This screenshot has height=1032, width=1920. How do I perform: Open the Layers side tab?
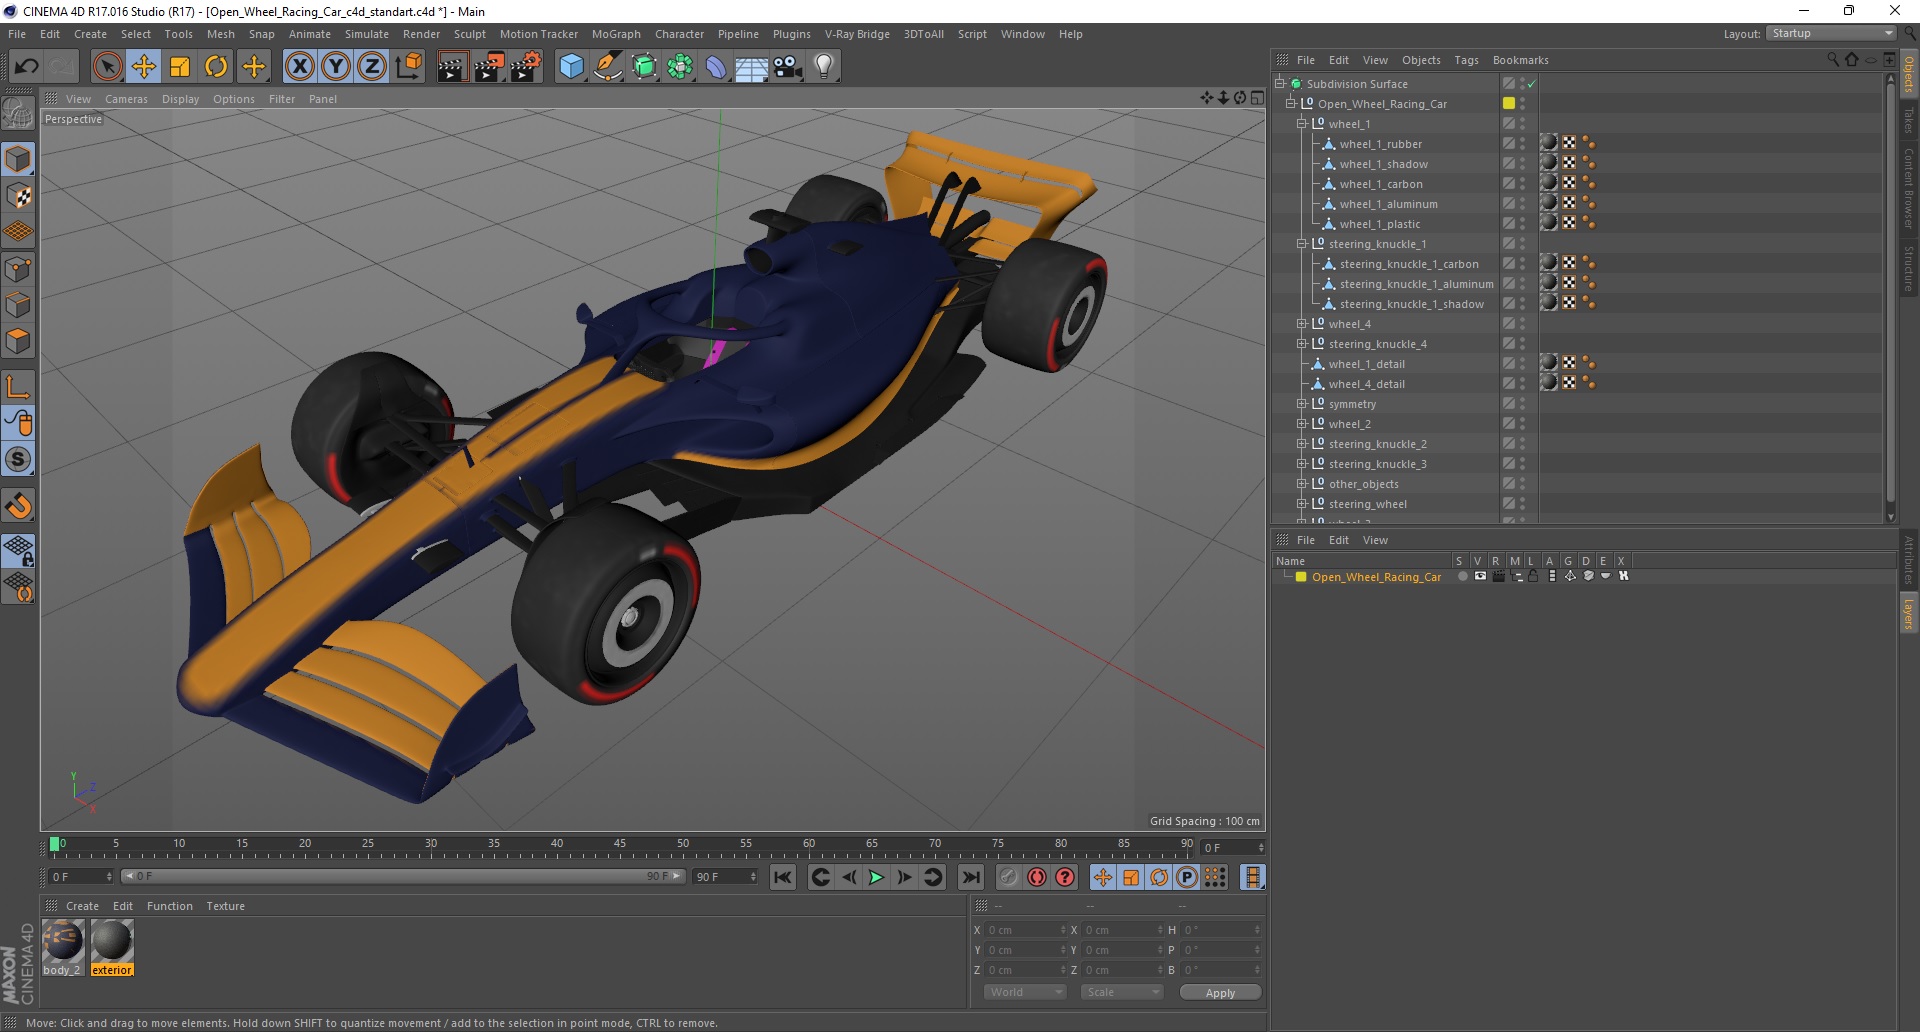[x=1908, y=613]
